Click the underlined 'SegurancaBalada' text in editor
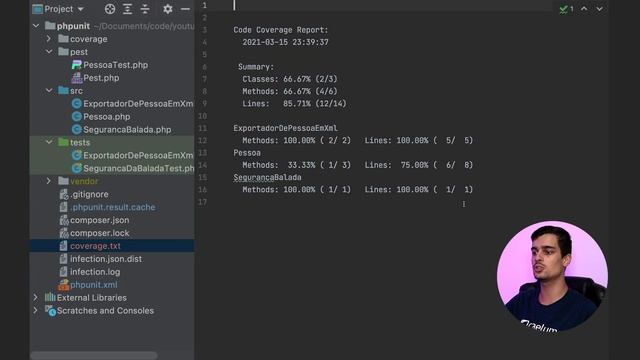The image size is (640, 360). coord(267,178)
